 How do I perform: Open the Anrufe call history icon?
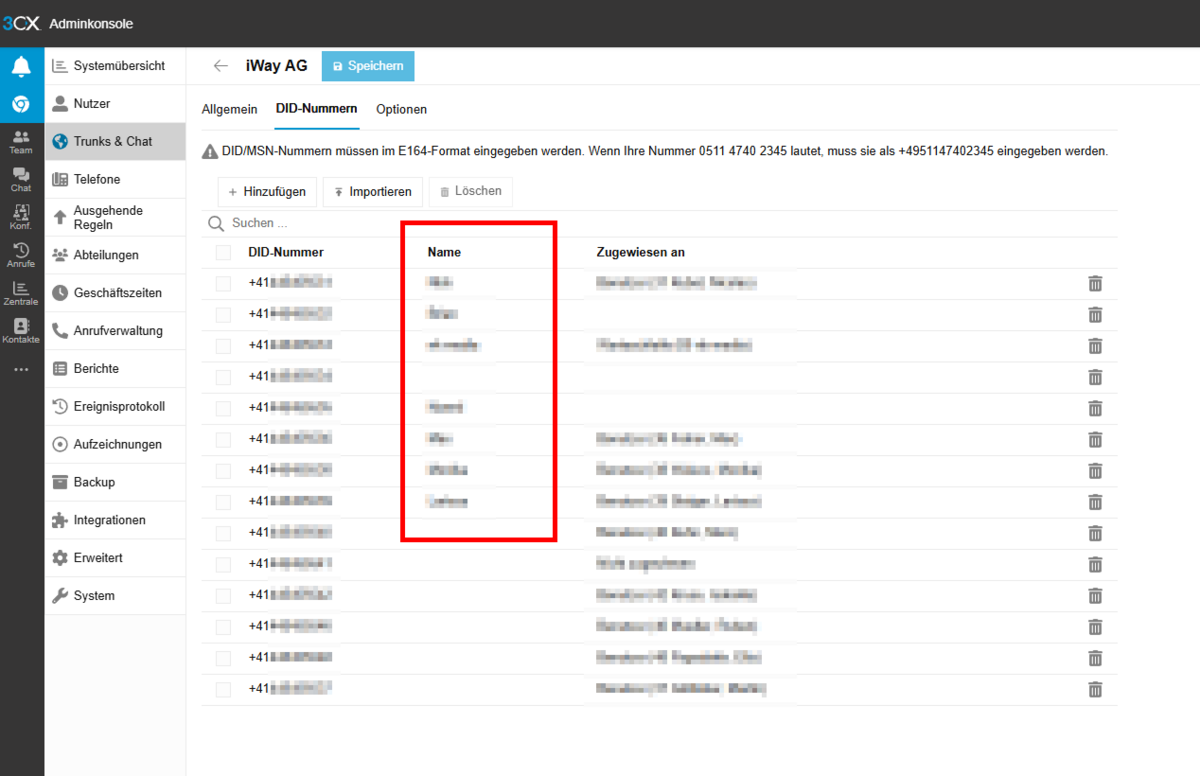(x=21, y=256)
